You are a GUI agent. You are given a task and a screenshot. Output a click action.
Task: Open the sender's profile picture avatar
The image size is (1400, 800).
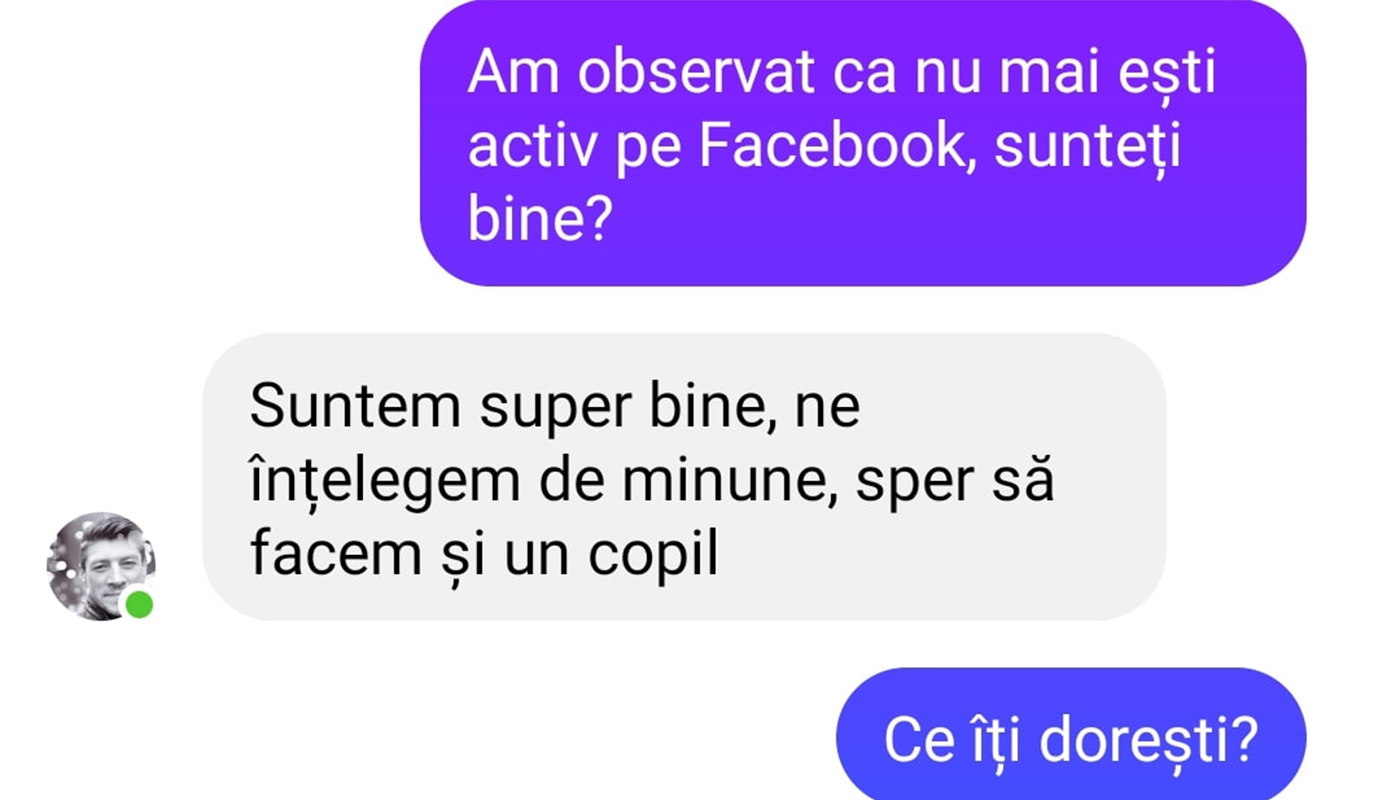[x=100, y=566]
